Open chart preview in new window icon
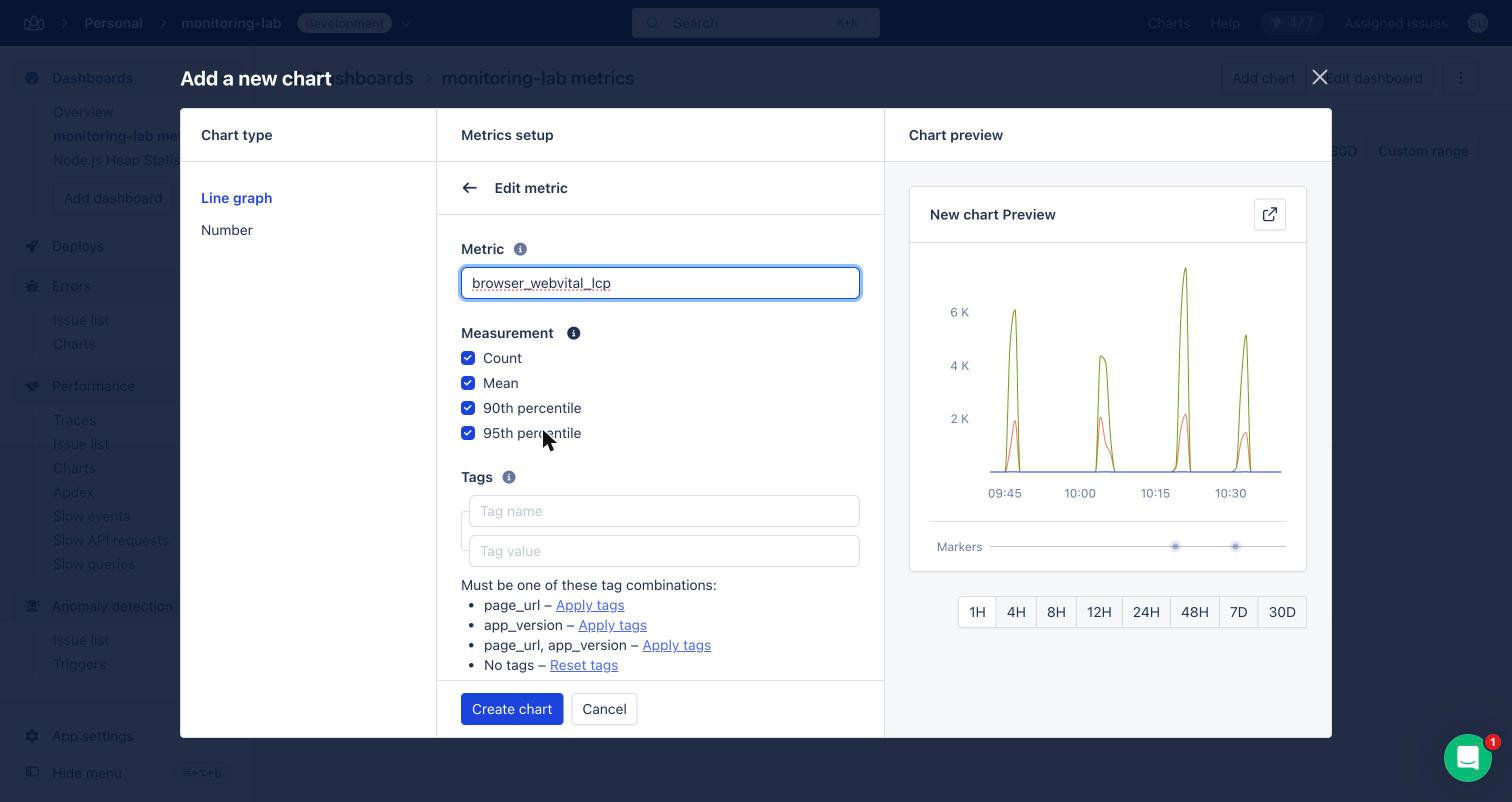 coord(1270,215)
